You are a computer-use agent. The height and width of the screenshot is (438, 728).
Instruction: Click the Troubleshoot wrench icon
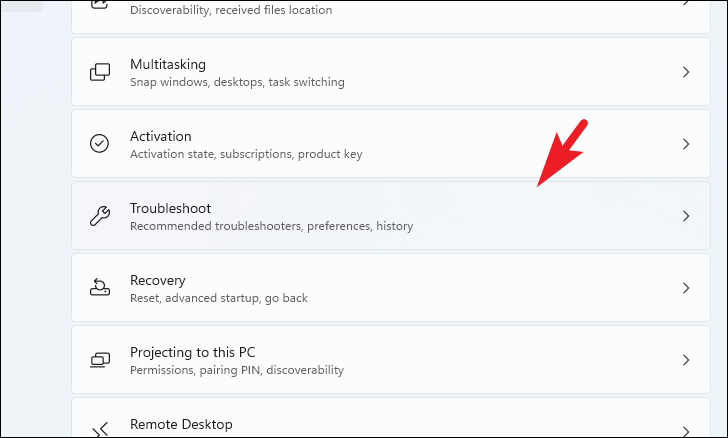click(100, 216)
